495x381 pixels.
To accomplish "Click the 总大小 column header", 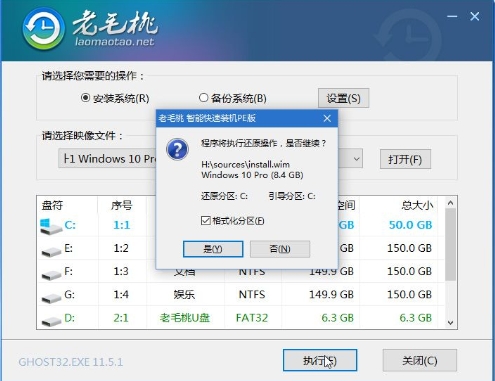I will pos(417,205).
